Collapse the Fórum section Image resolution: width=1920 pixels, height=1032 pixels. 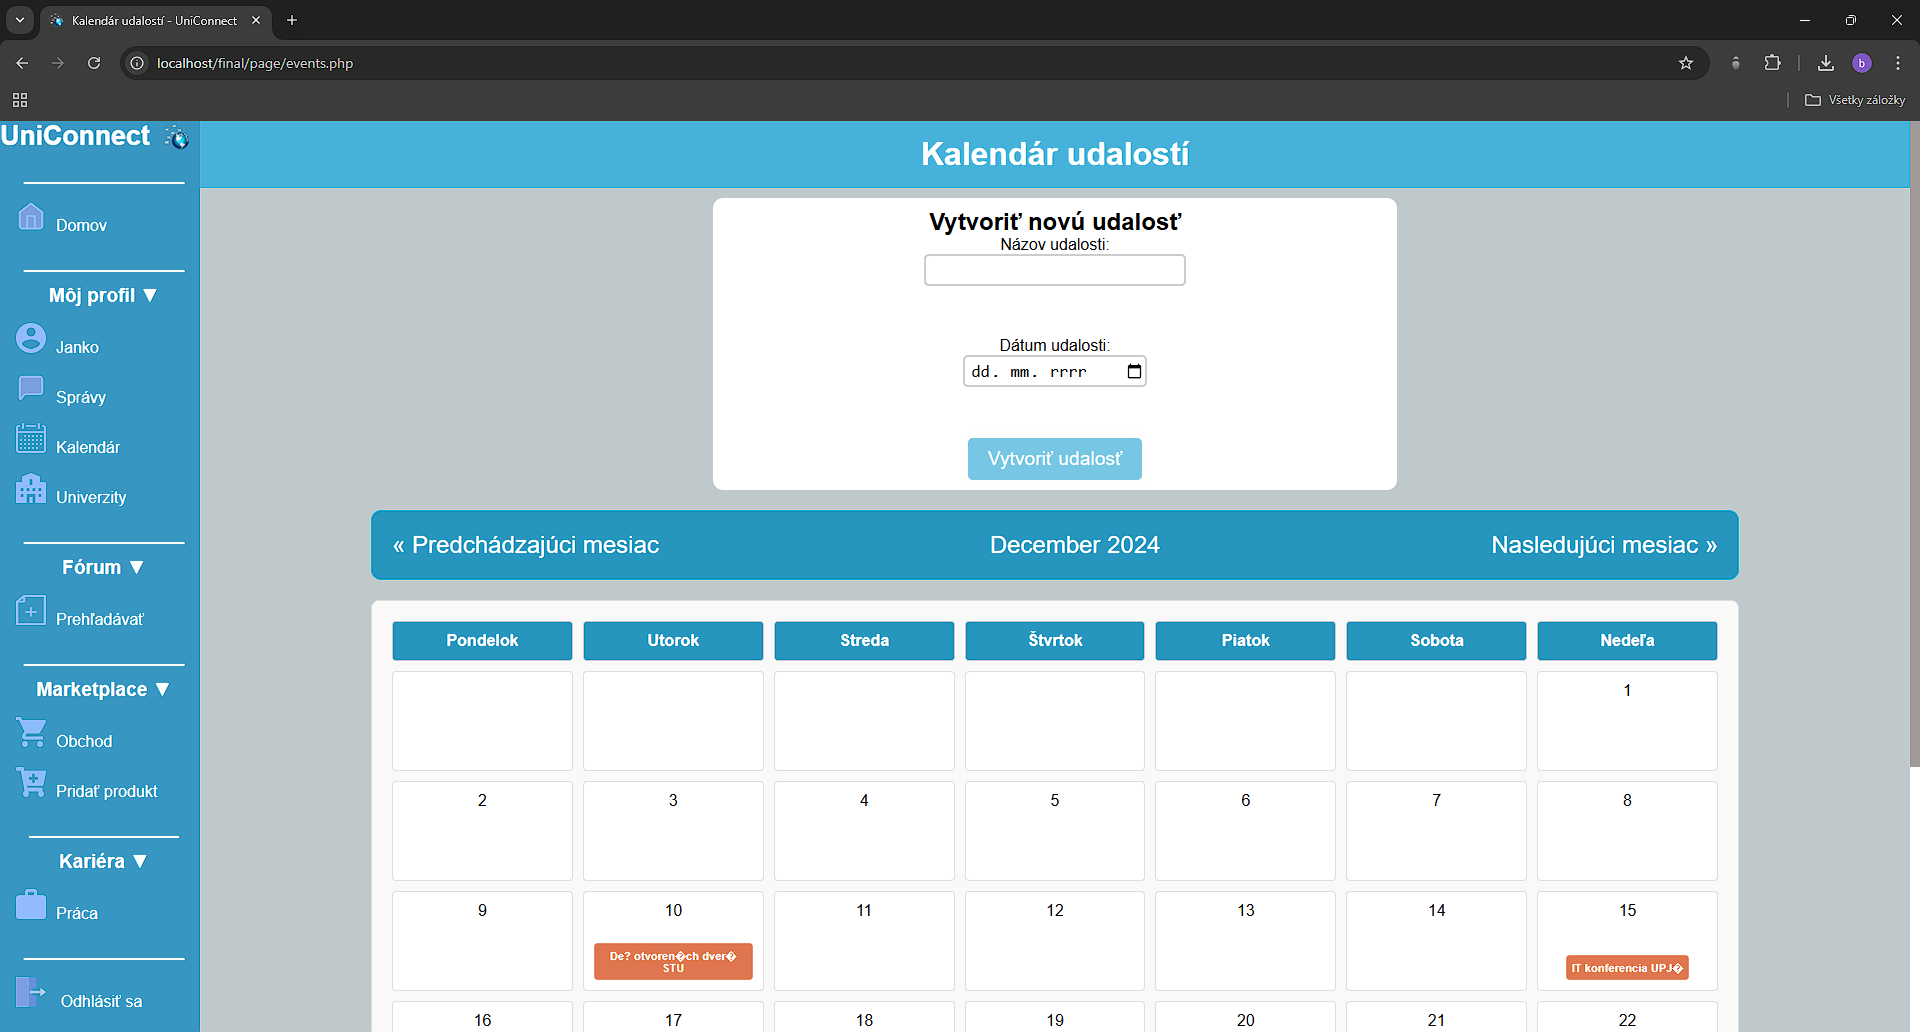103,567
